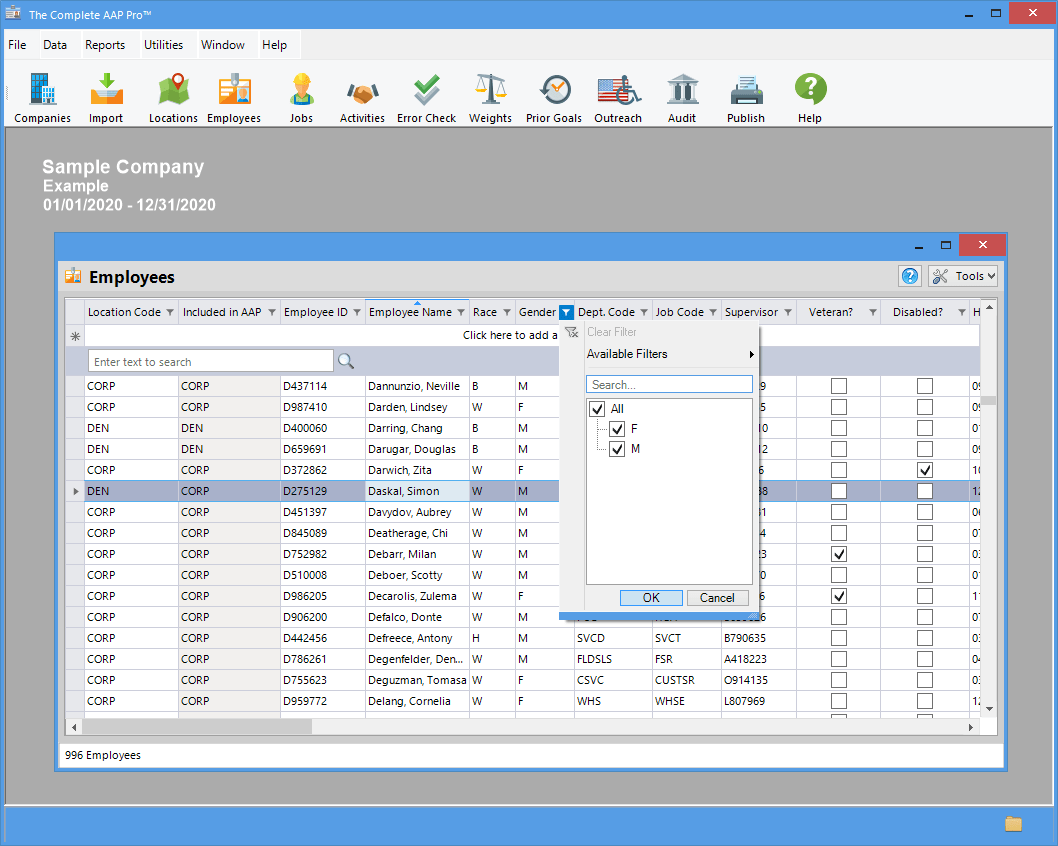
Task: Open Dept. Code column filter
Action: [x=644, y=312]
